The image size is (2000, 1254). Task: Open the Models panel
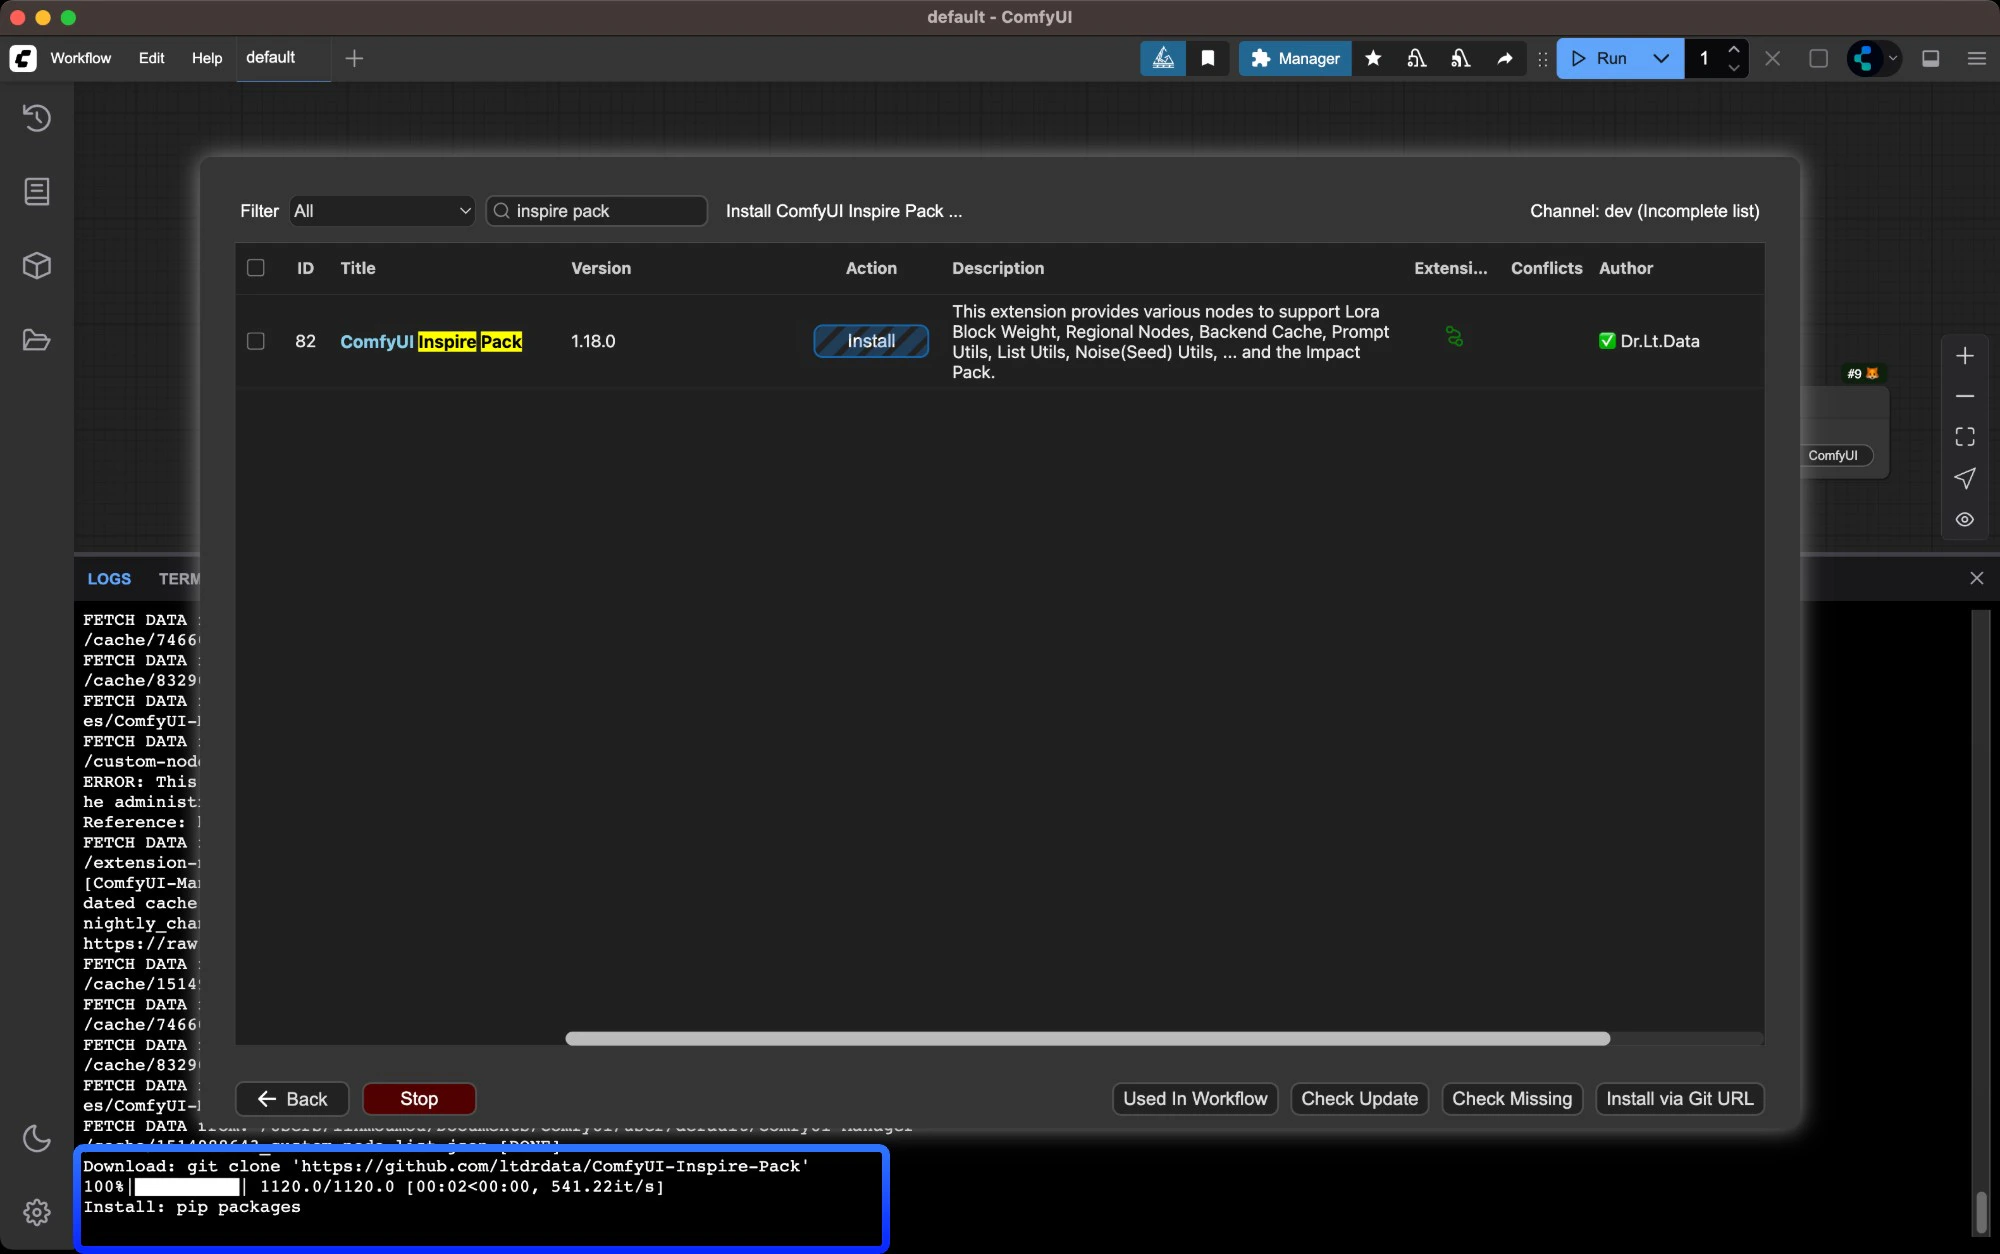pos(37,266)
